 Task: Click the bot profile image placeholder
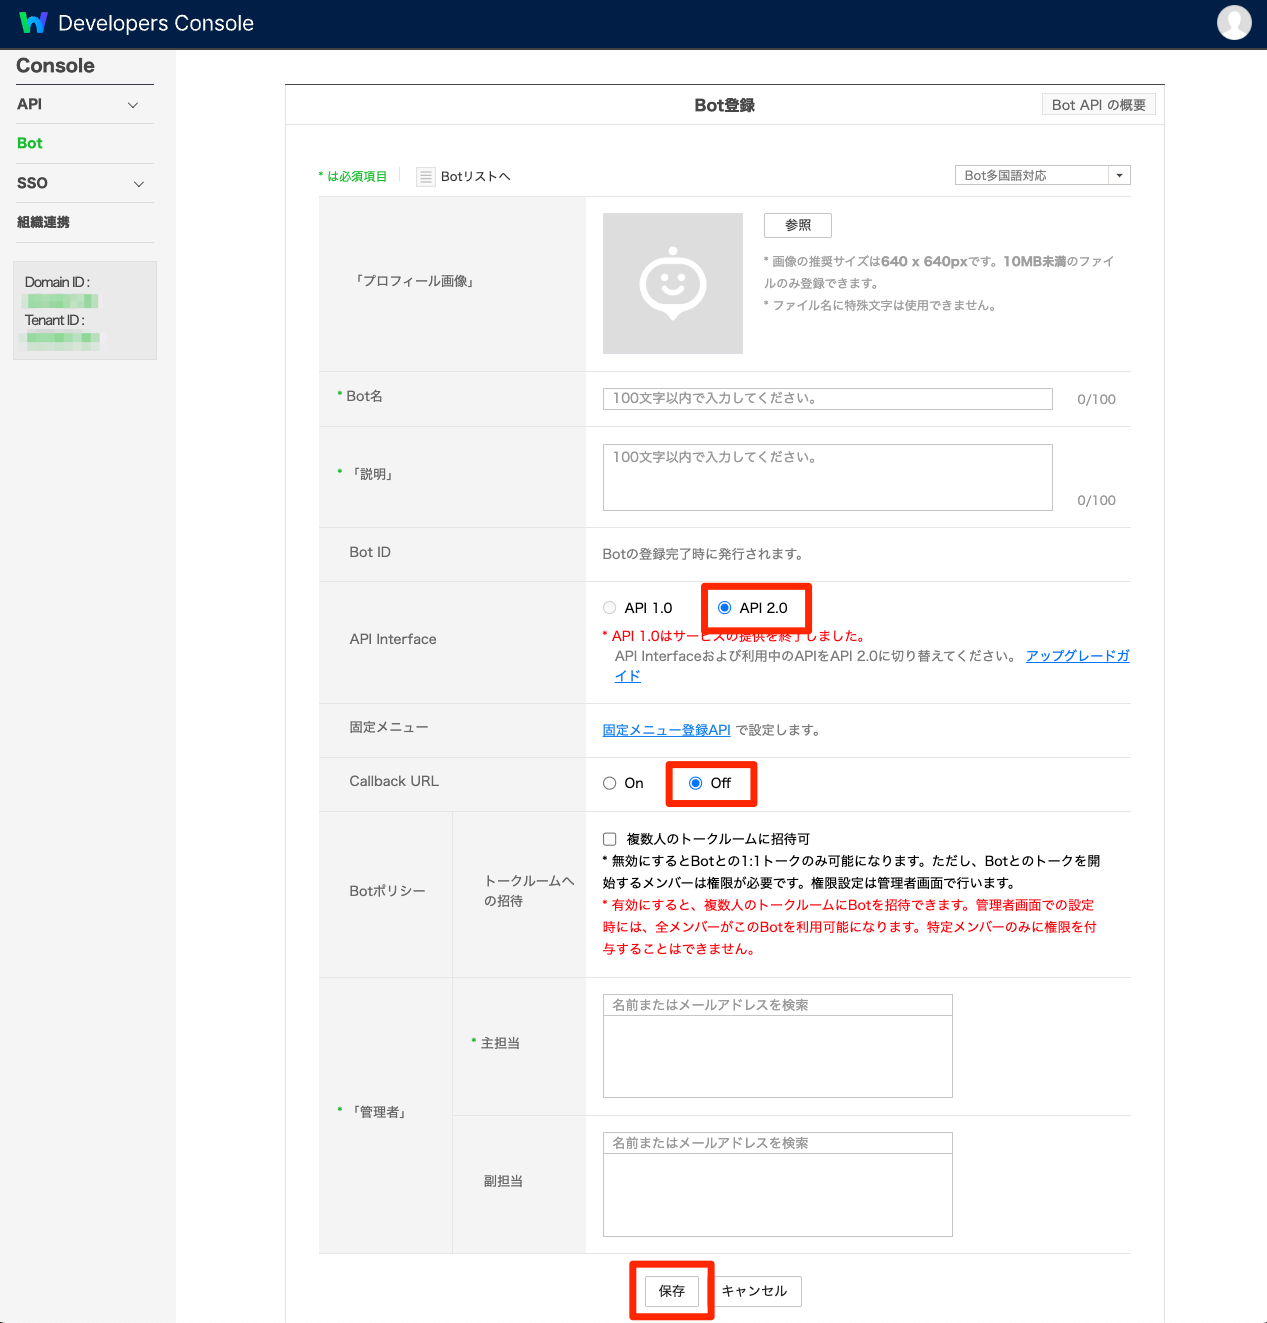pos(672,283)
